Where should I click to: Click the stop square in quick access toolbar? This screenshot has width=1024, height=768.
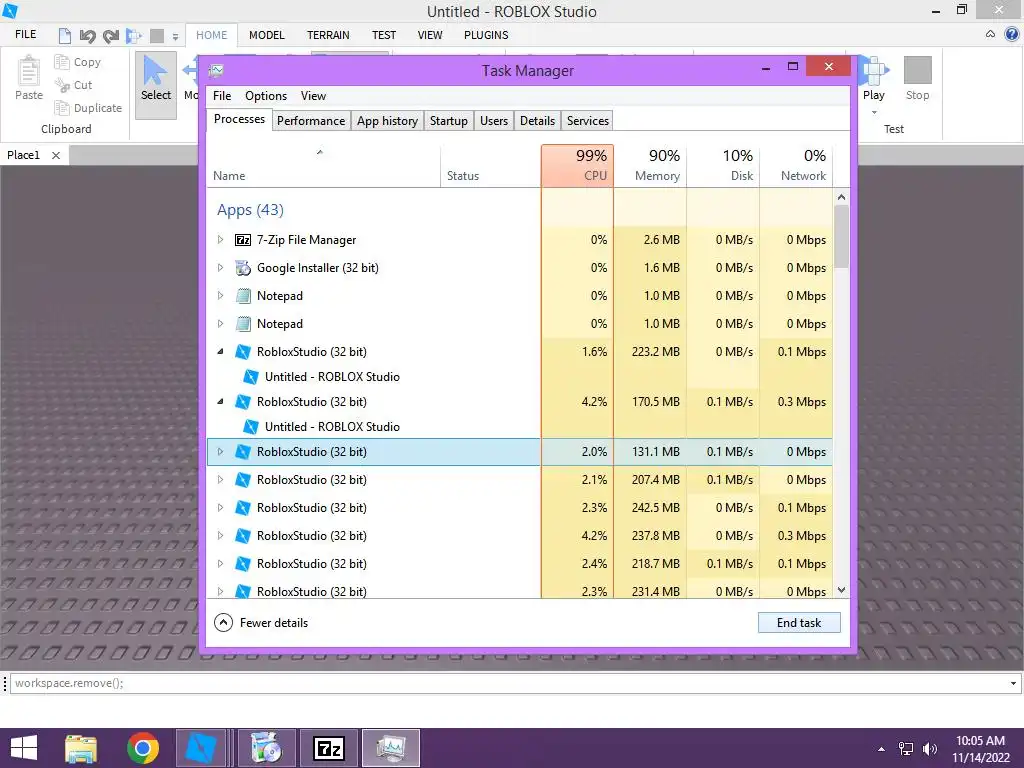click(157, 36)
